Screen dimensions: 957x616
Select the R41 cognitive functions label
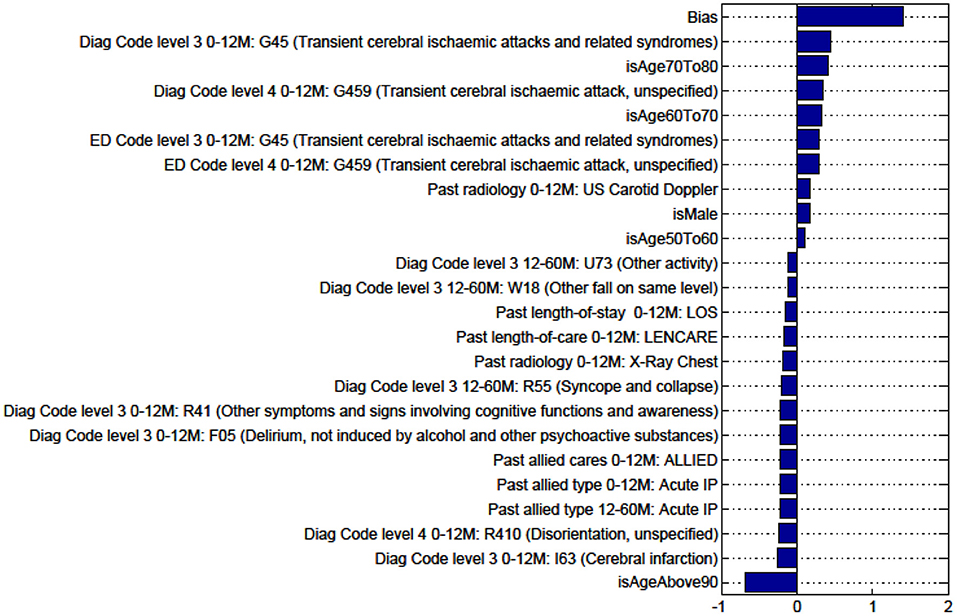(361, 411)
